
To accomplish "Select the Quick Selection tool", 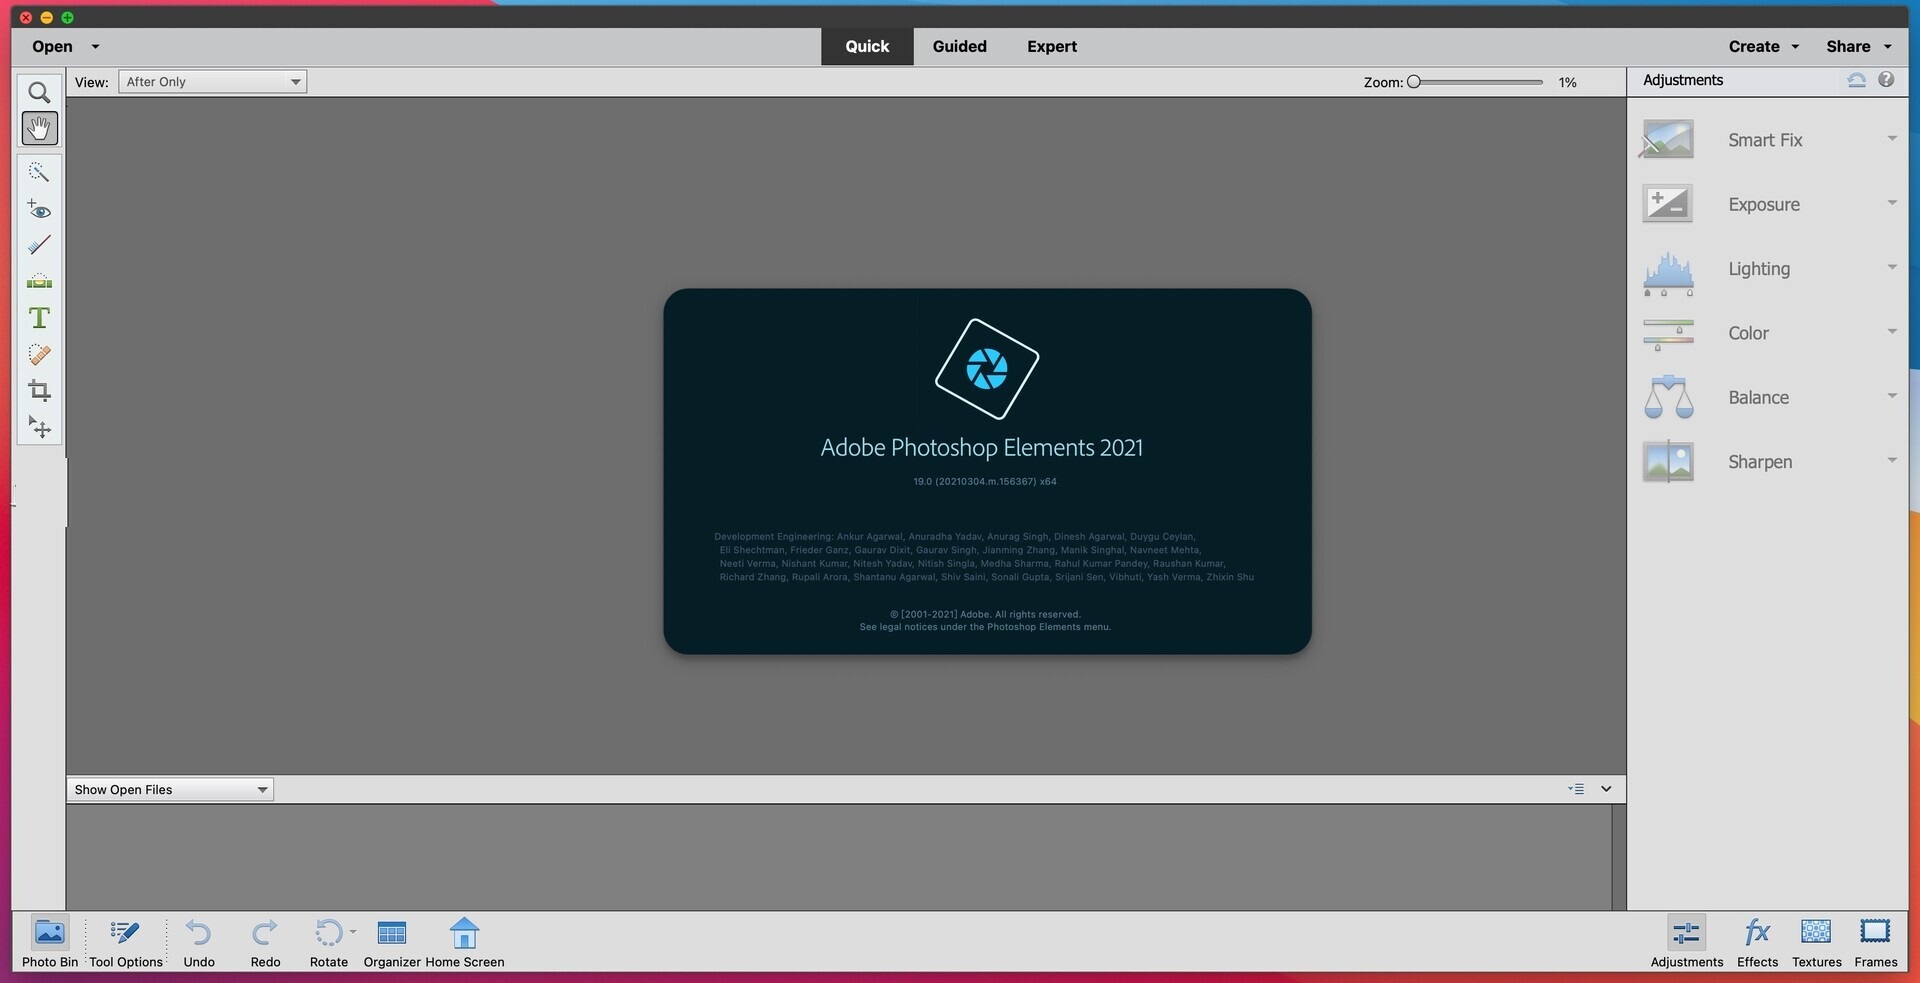I will pyautogui.click(x=39, y=172).
